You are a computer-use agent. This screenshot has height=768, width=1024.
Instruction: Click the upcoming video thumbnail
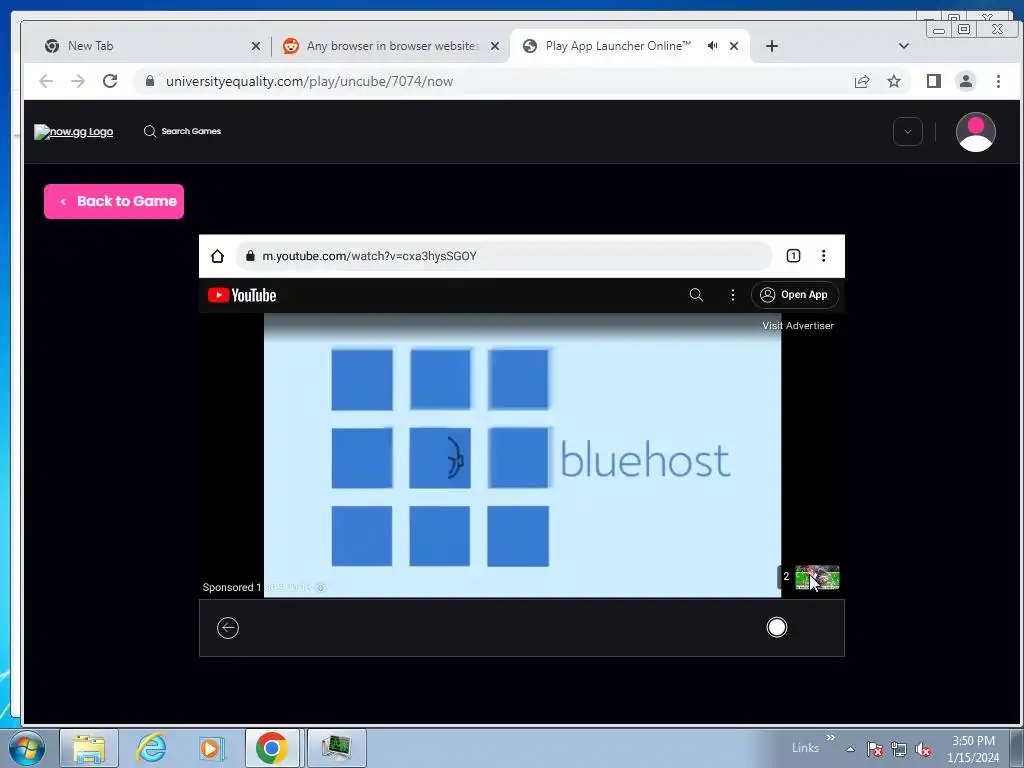pos(817,577)
